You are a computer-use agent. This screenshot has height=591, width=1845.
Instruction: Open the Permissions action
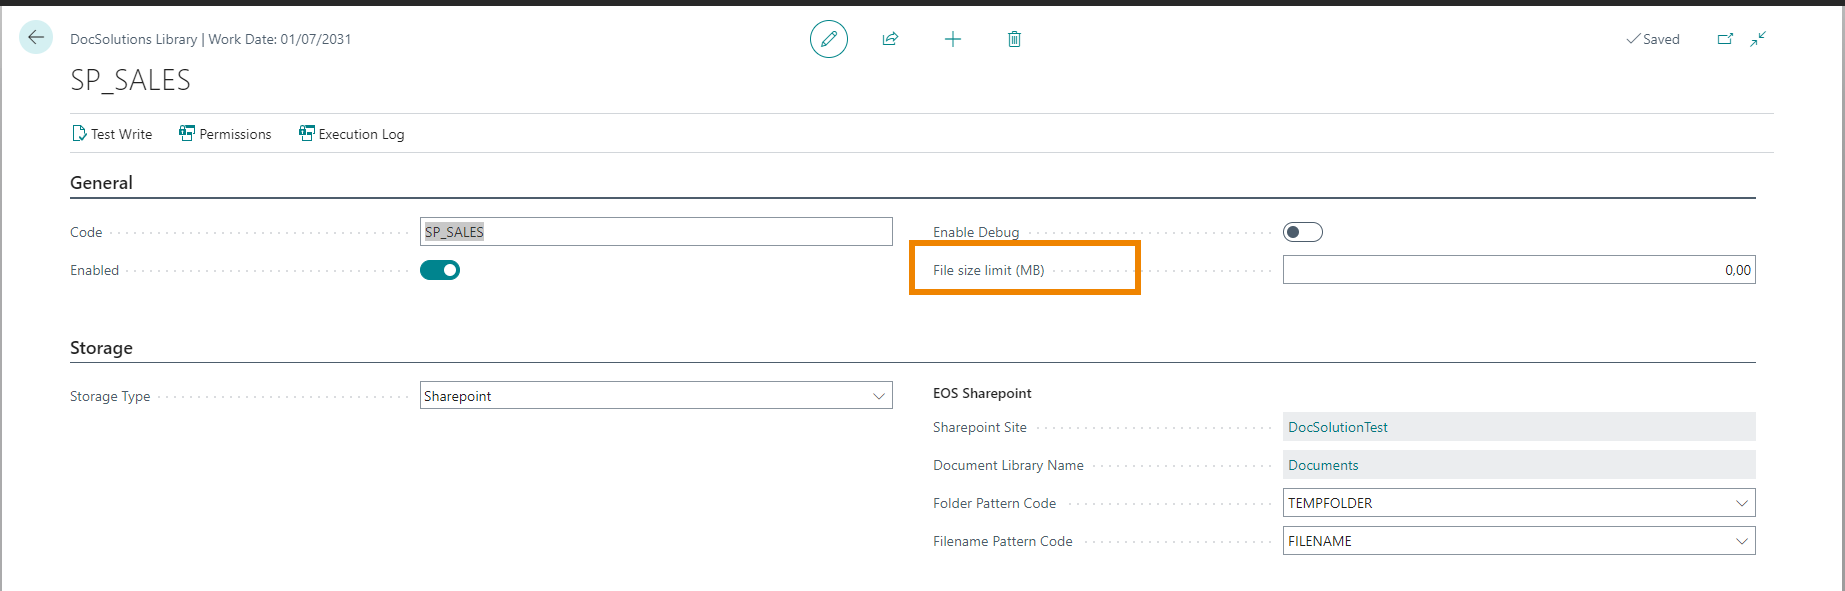225,134
